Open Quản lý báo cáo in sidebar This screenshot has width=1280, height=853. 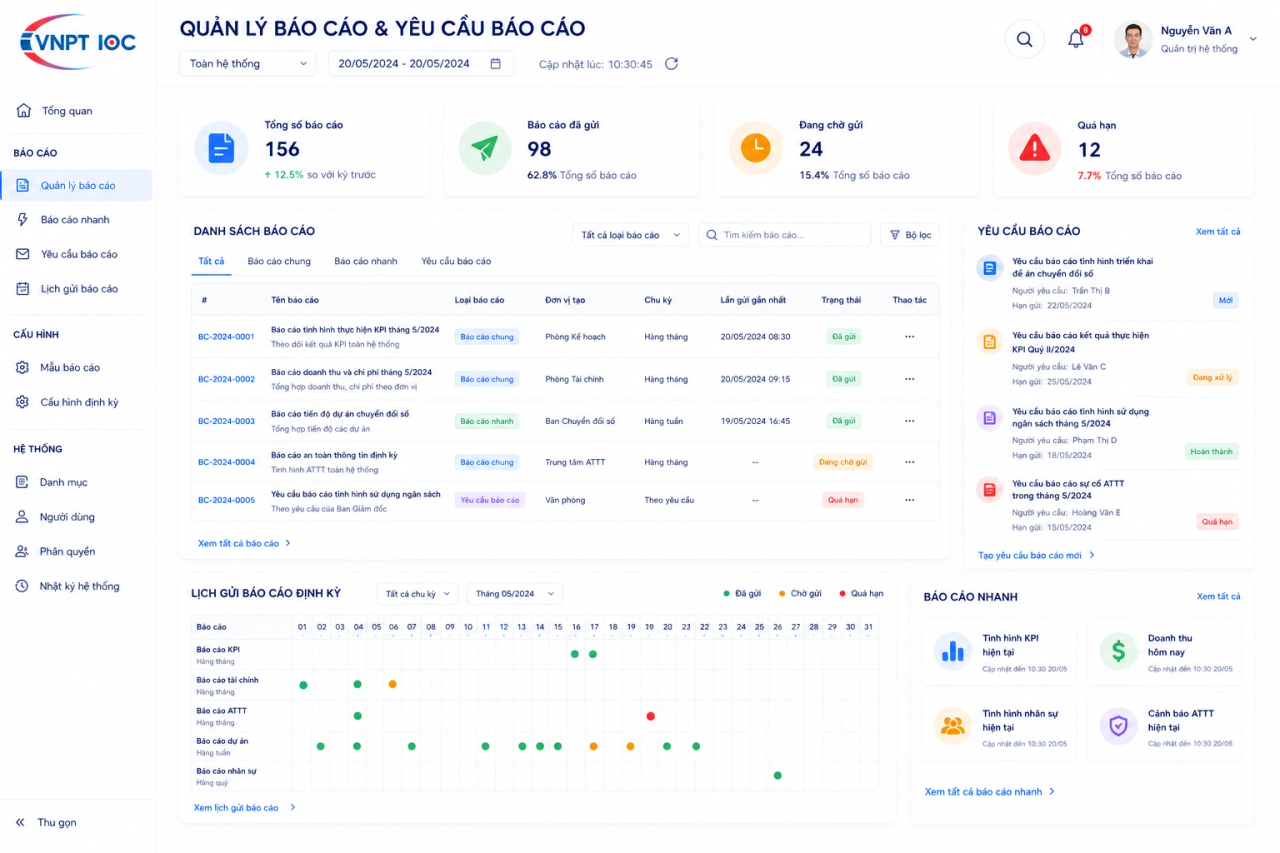78,185
